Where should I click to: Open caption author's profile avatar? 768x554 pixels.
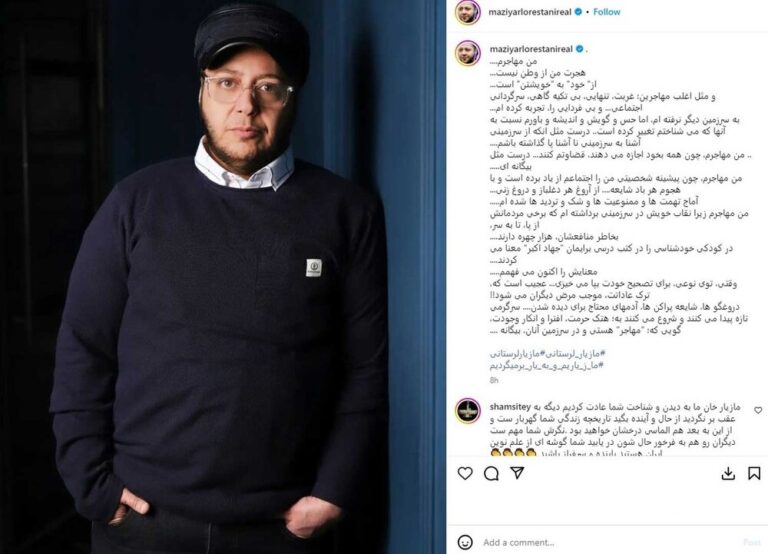click(x=468, y=53)
